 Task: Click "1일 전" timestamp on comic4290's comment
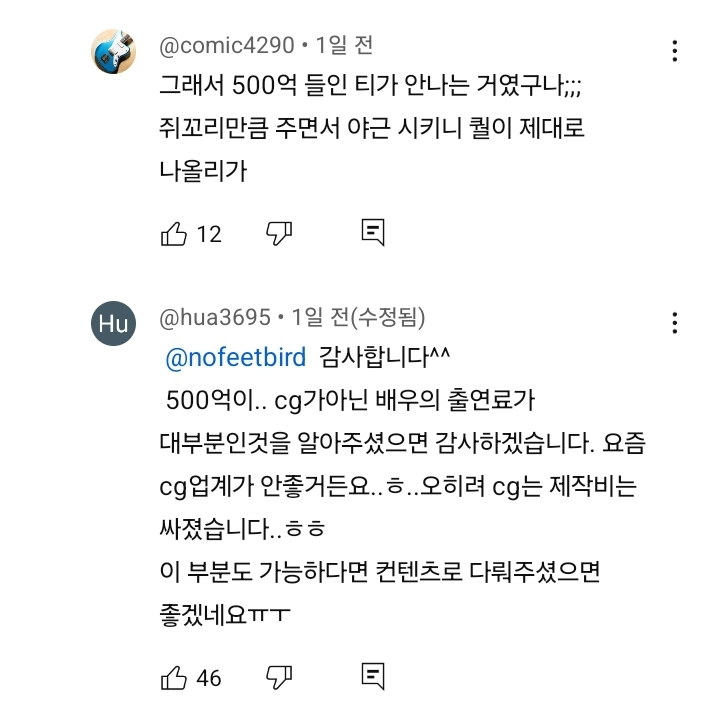pyautogui.click(x=344, y=45)
